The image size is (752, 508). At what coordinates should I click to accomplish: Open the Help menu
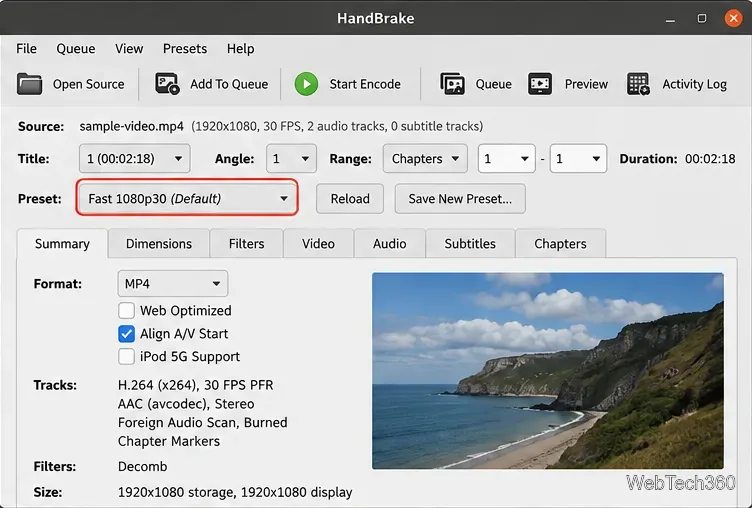[241, 48]
